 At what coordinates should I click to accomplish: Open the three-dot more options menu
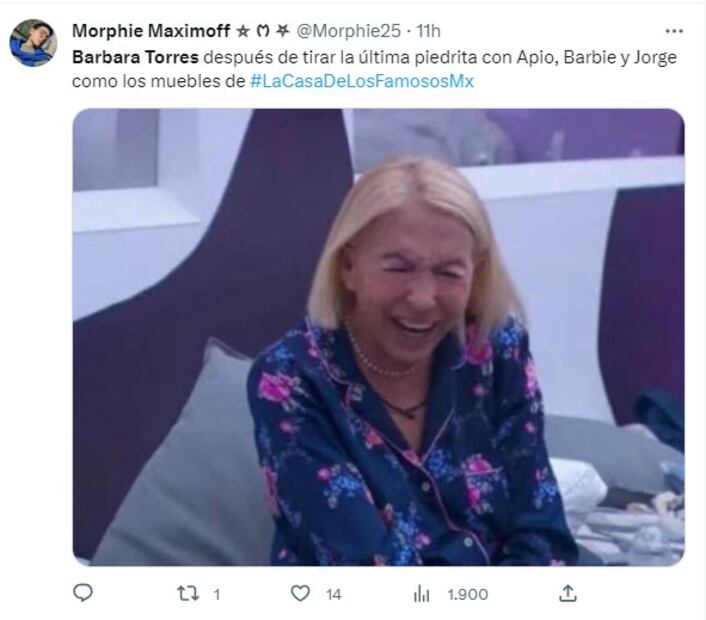coord(674,31)
